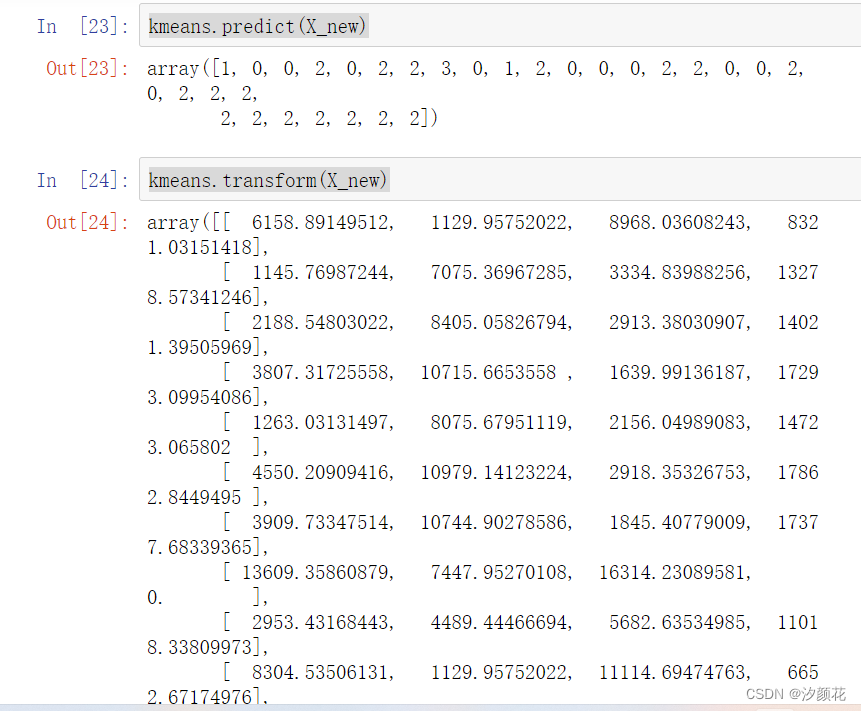Click value 1145.76987244 in output

coord(322,272)
